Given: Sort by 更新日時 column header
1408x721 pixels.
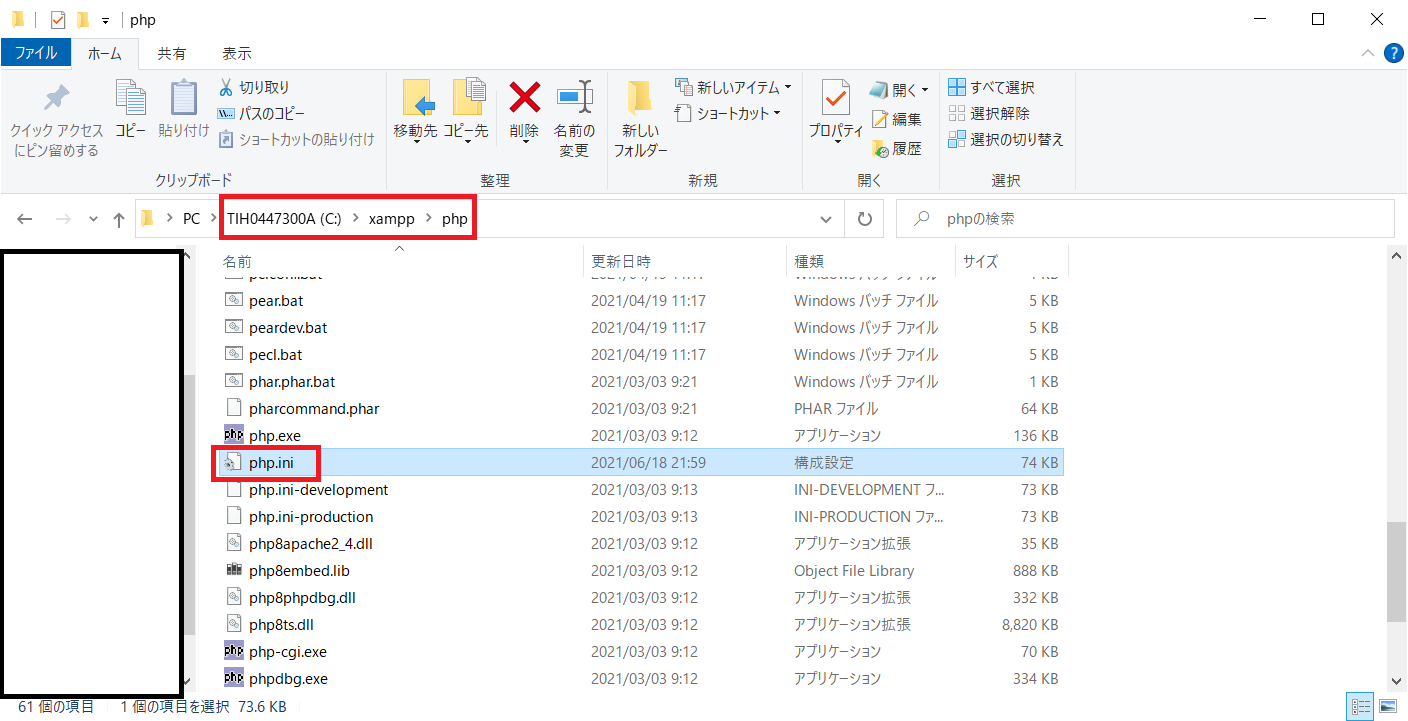Looking at the screenshot, I should coord(685,261).
